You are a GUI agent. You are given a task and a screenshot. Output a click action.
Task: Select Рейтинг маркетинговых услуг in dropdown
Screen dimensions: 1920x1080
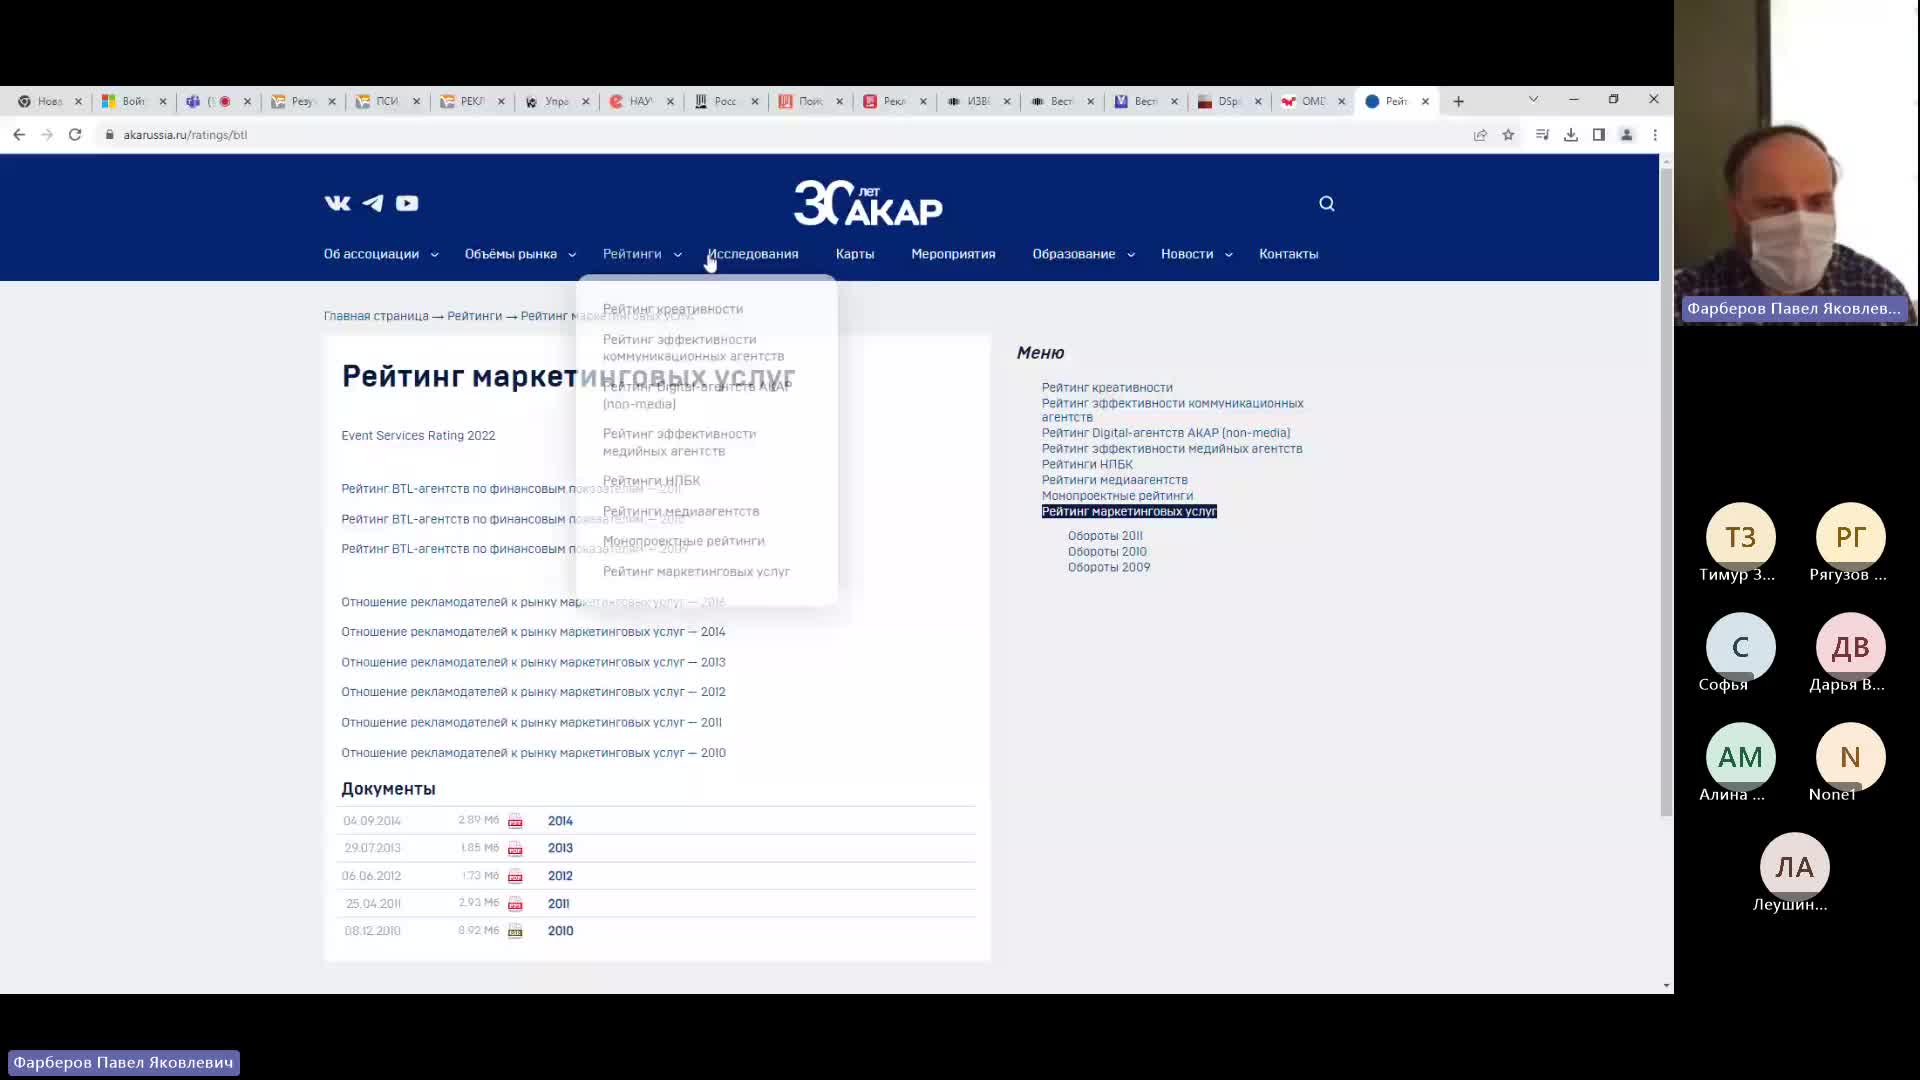(x=696, y=572)
